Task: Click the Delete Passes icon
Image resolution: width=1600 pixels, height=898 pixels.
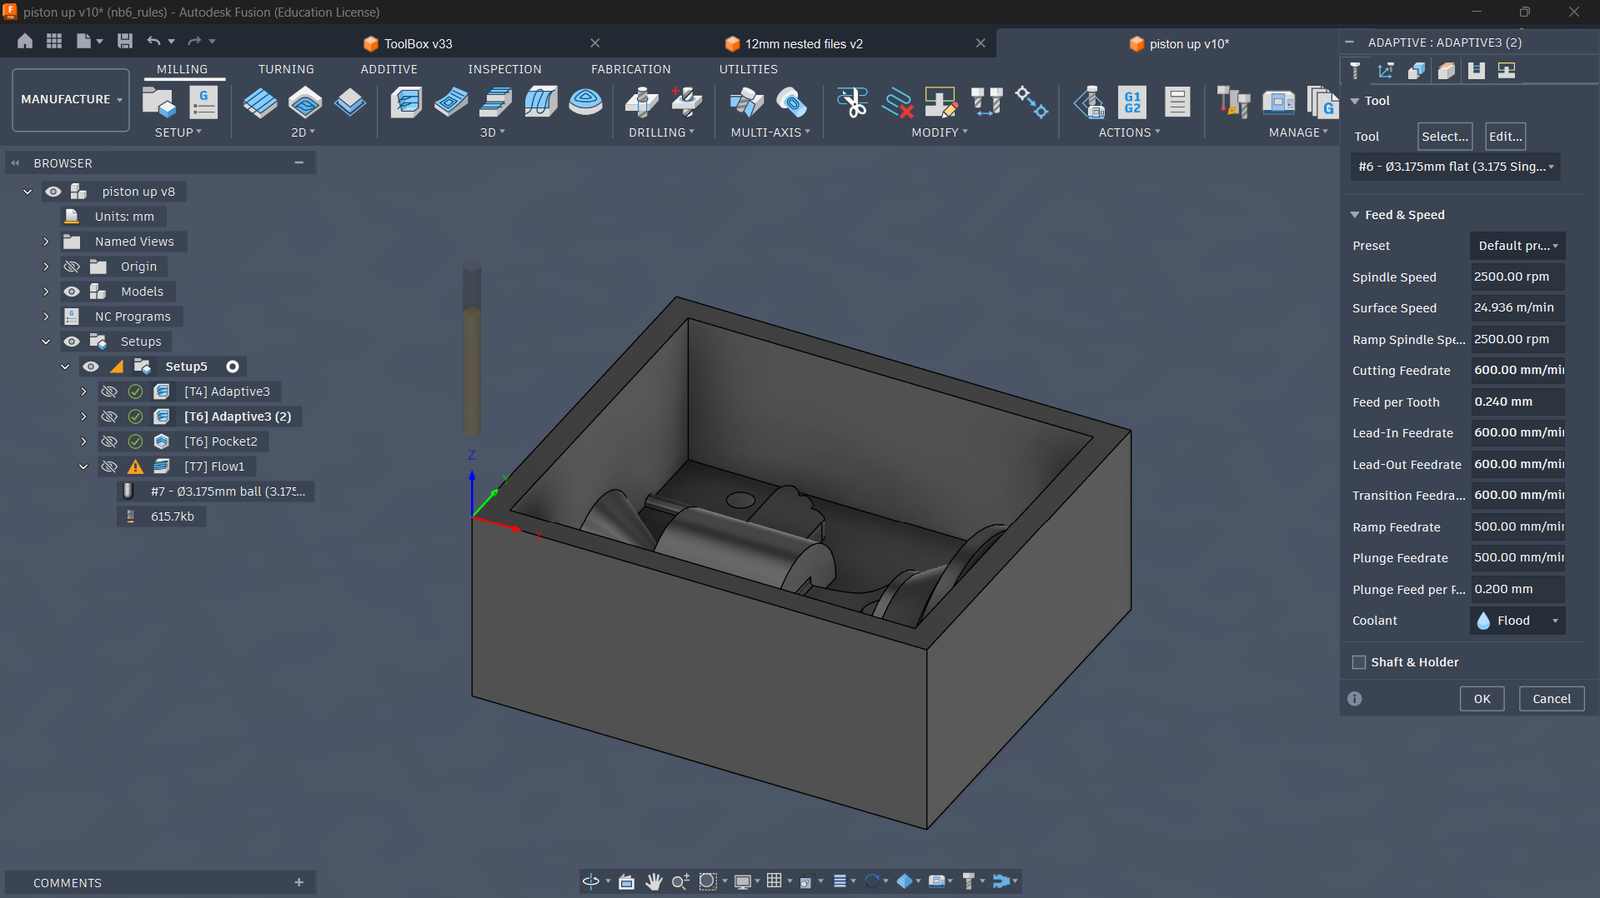Action: 897,102
